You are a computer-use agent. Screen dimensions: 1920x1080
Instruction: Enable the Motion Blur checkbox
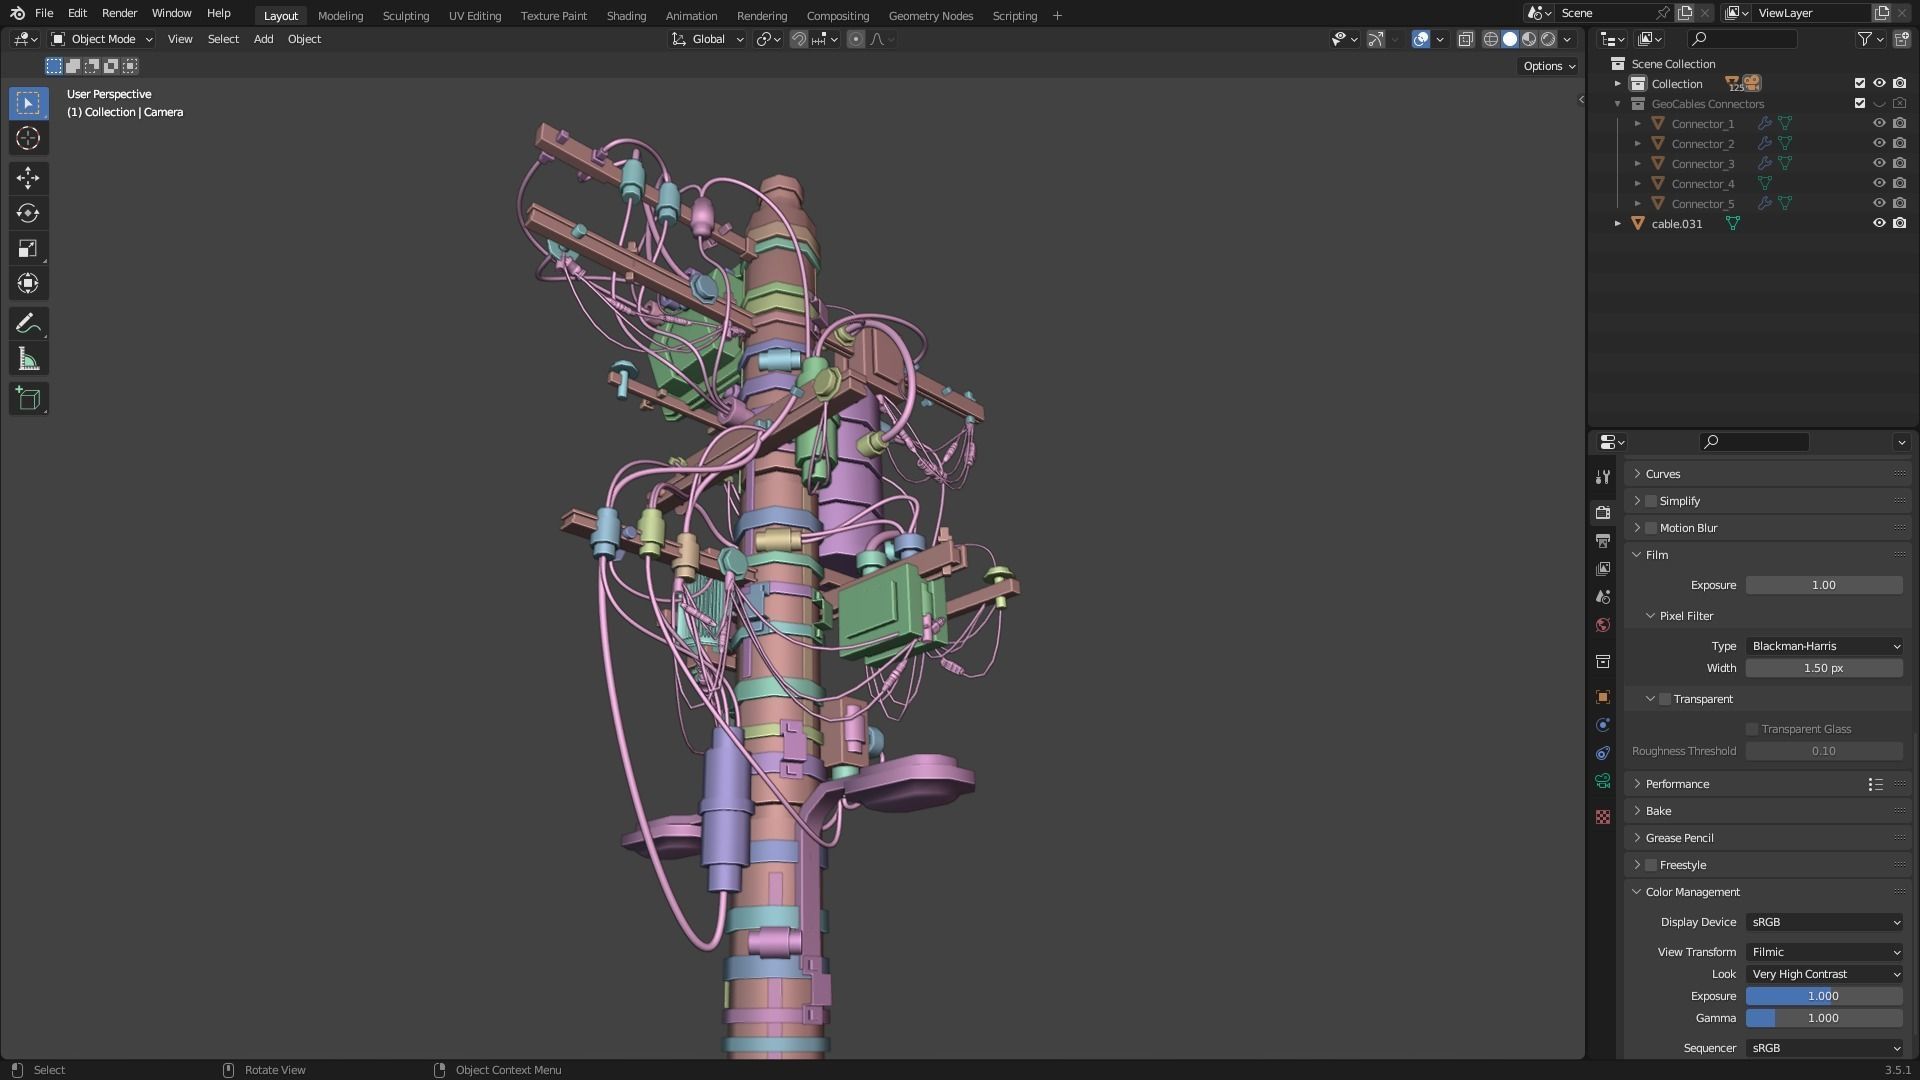[x=1651, y=528]
